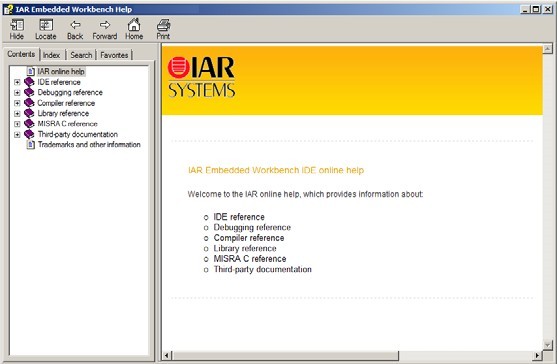Click the help window title bar icon
This screenshot has width=557, height=364.
pyautogui.click(x=8, y=9)
